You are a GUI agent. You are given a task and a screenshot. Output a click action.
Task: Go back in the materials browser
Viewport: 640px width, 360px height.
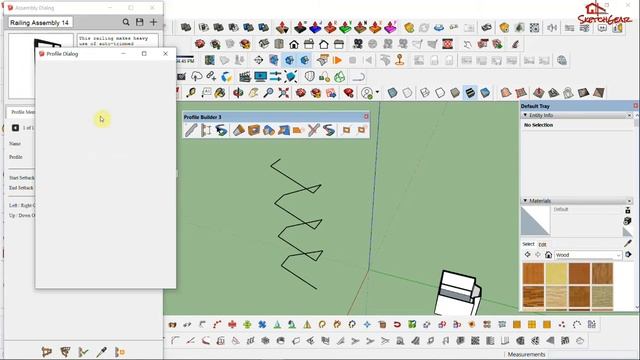[x=527, y=255]
